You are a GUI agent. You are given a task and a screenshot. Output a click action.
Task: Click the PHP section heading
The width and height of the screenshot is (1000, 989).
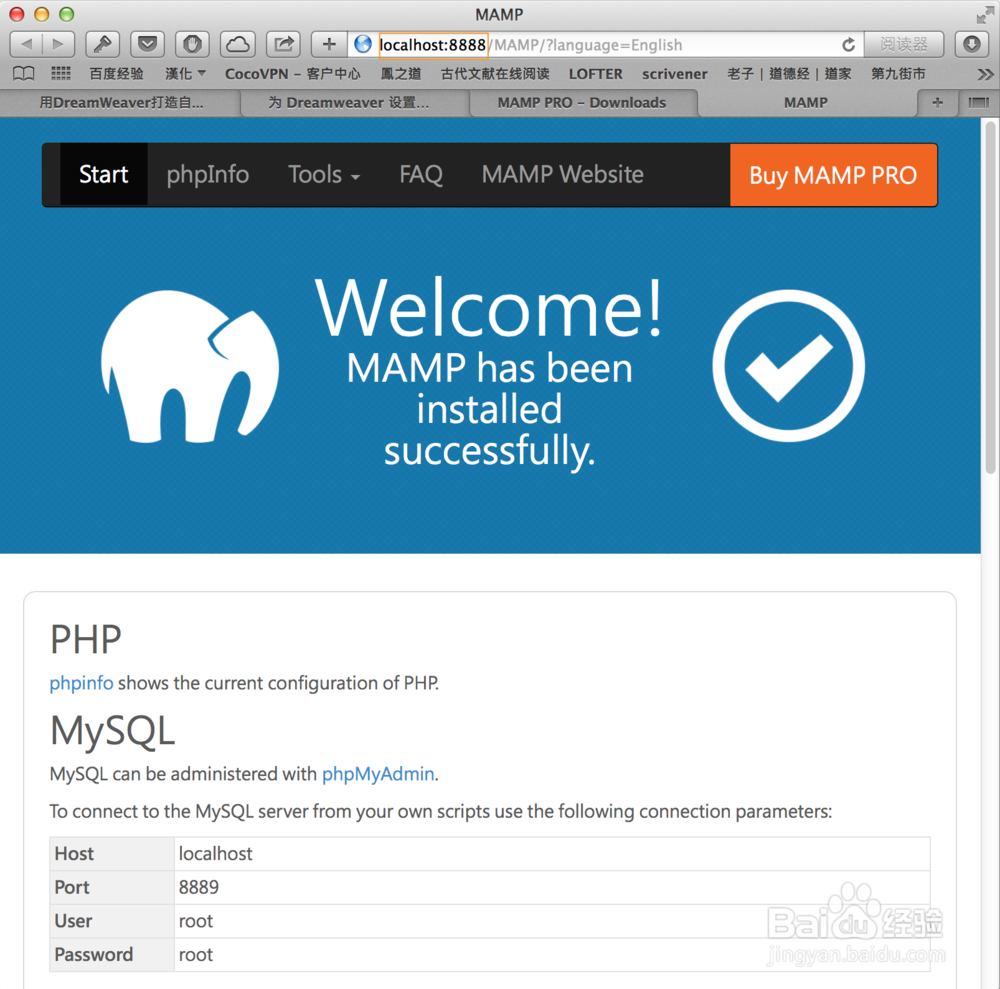pos(86,640)
